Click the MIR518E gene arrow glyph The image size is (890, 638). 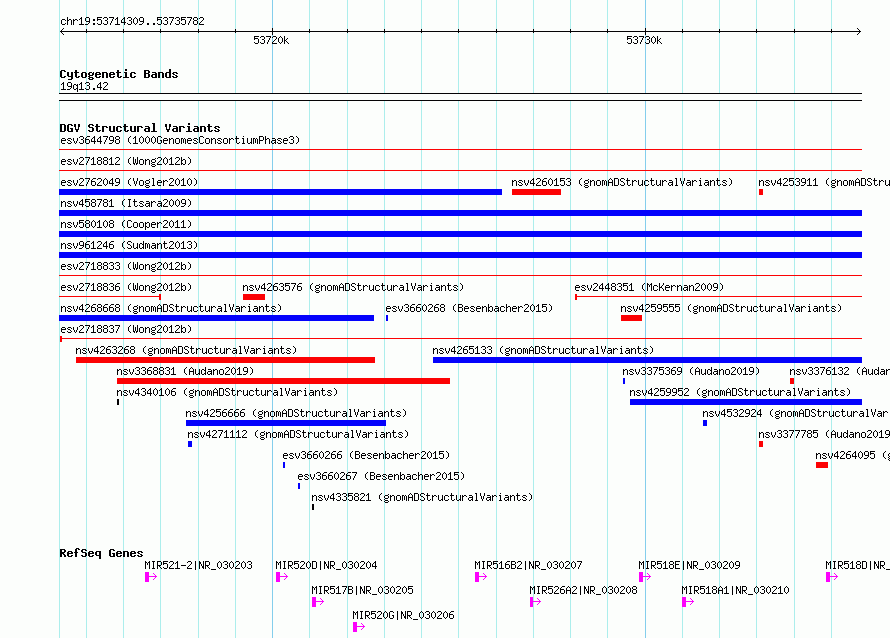tap(644, 577)
